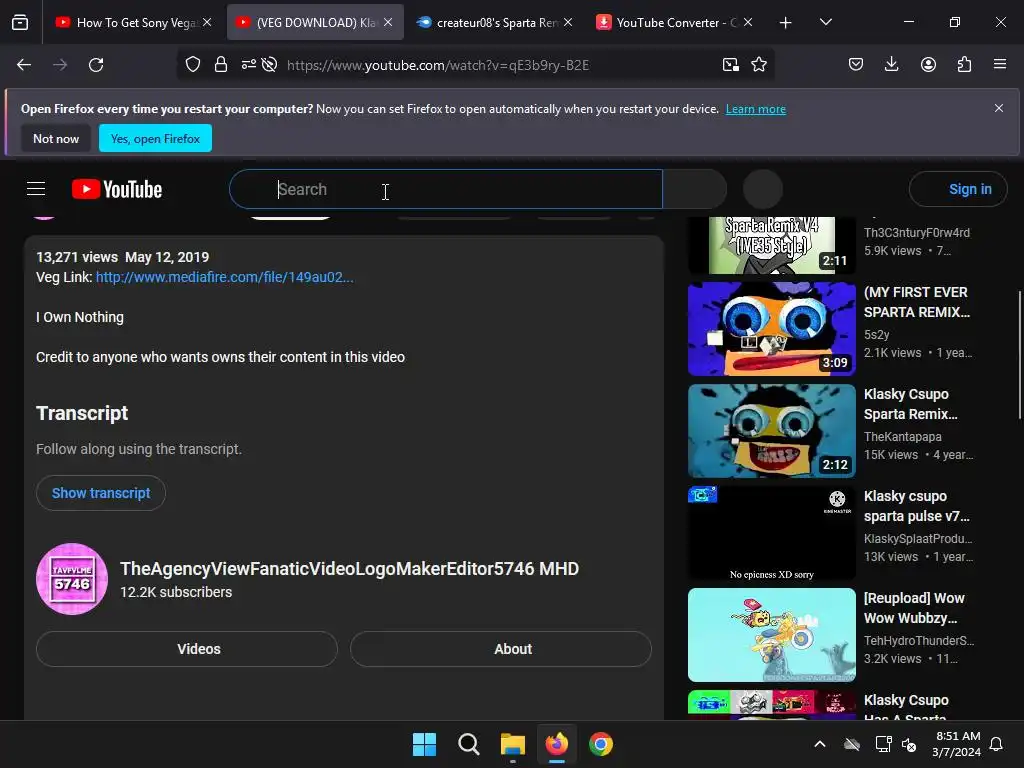
Task: Open Google Chrome from taskbar
Action: point(601,744)
